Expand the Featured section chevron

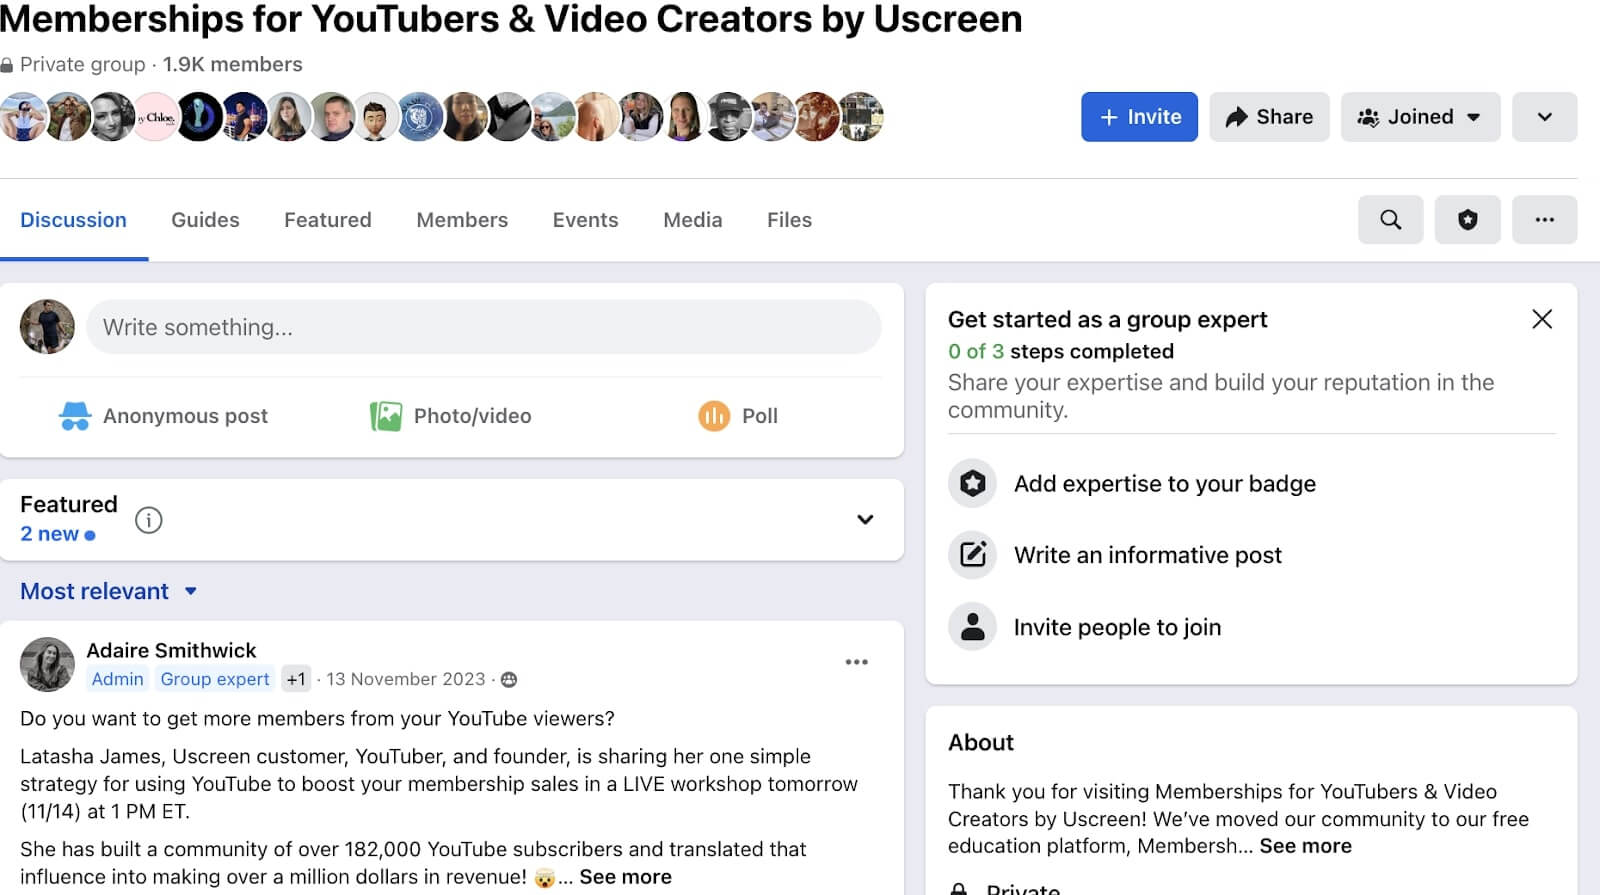[865, 519]
